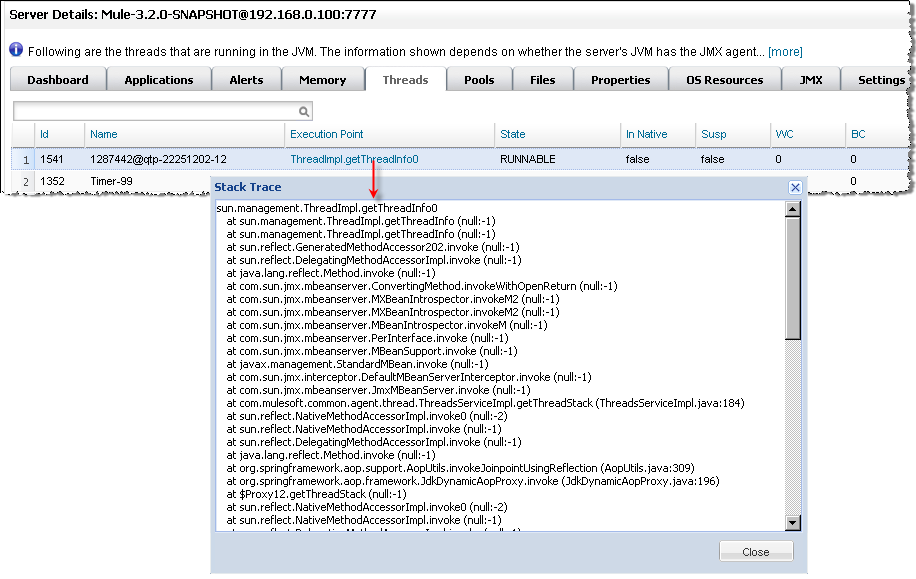This screenshot has height=579, width=916.
Task: Switch to the Files tab
Action: point(543,80)
